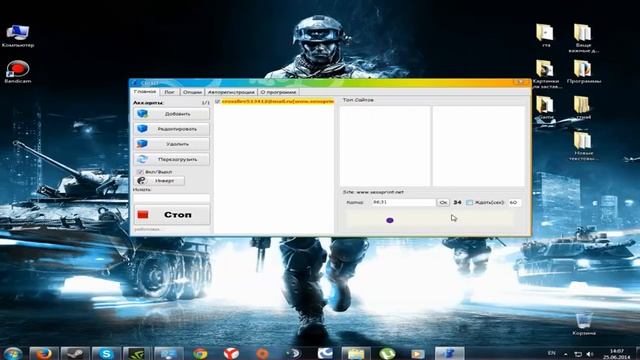Click the Искать search field
Screen dimensions: 640x360
pos(171,198)
